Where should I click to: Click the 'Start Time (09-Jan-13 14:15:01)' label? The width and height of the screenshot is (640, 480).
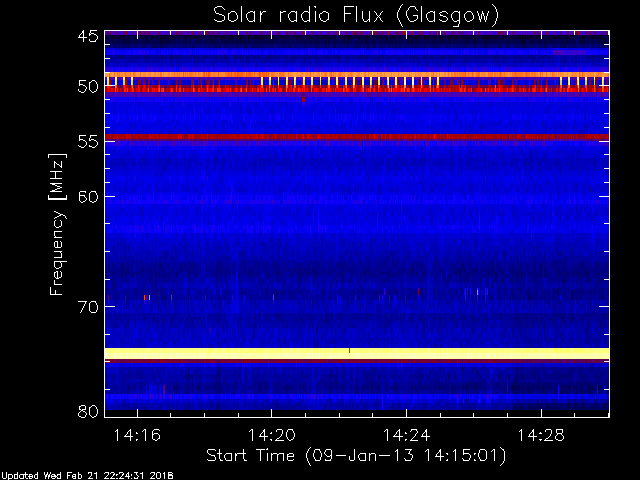click(x=356, y=456)
